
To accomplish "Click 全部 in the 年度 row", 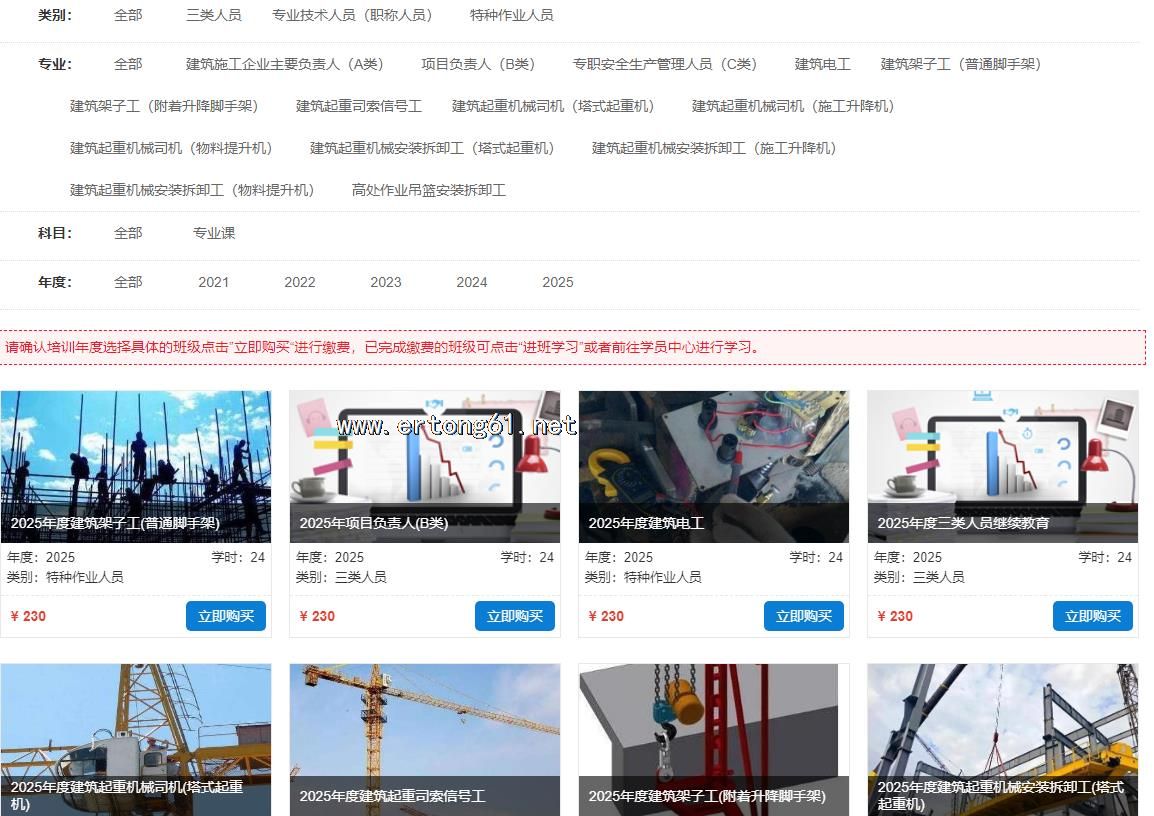I will pos(128,282).
